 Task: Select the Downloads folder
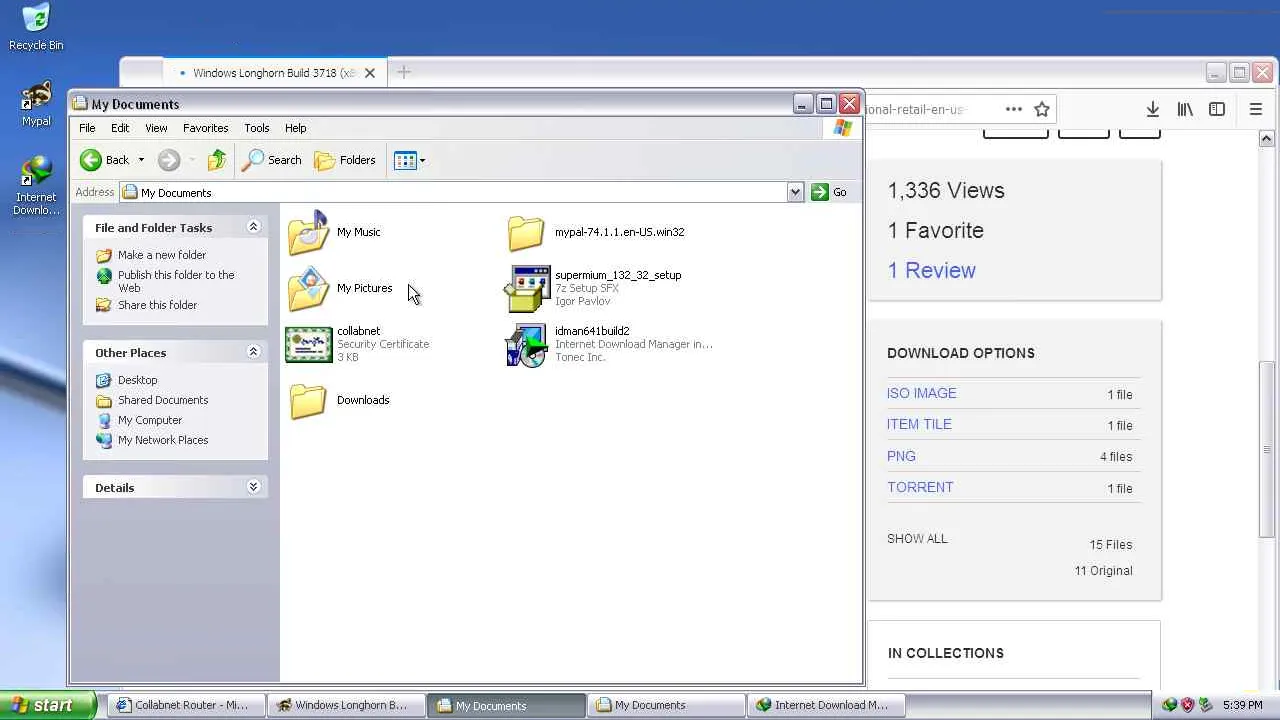[338, 400]
